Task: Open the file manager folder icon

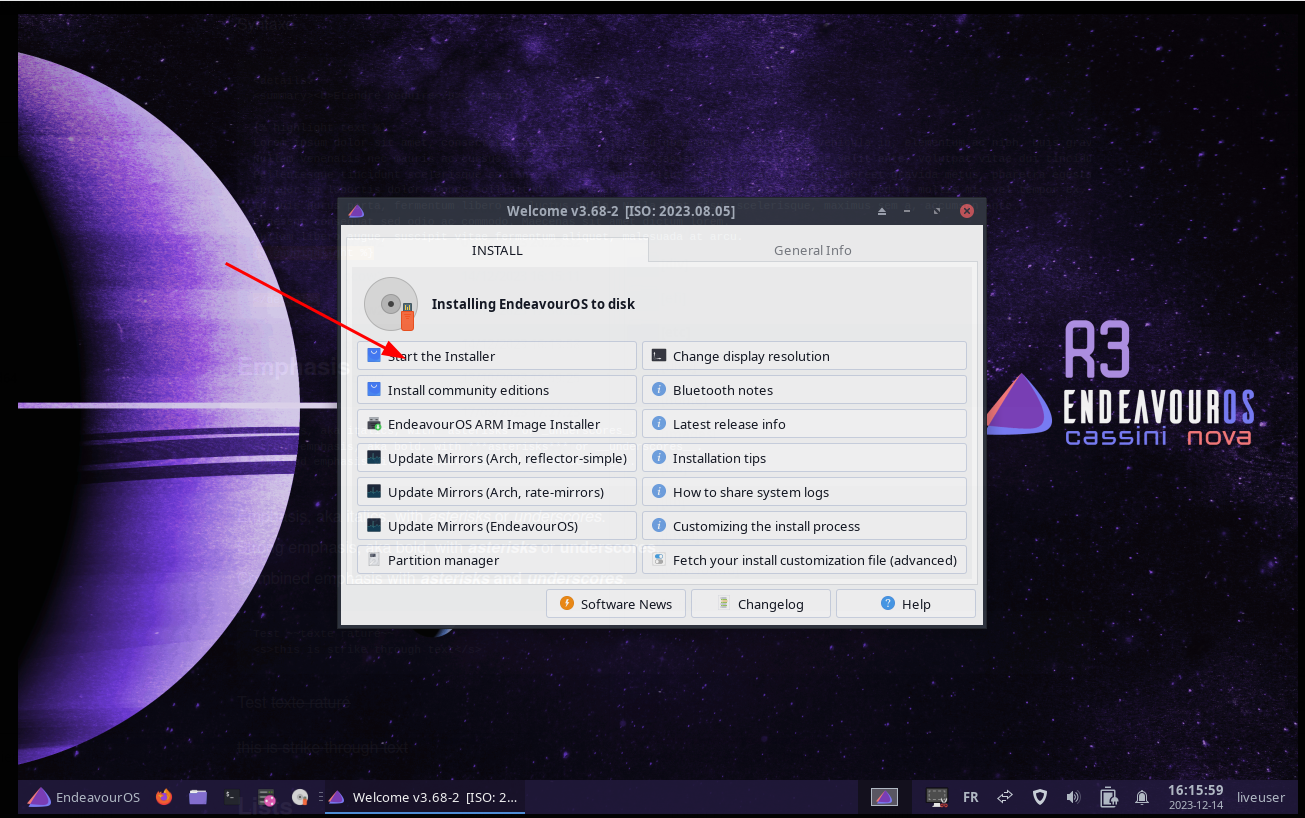Action: click(198, 797)
